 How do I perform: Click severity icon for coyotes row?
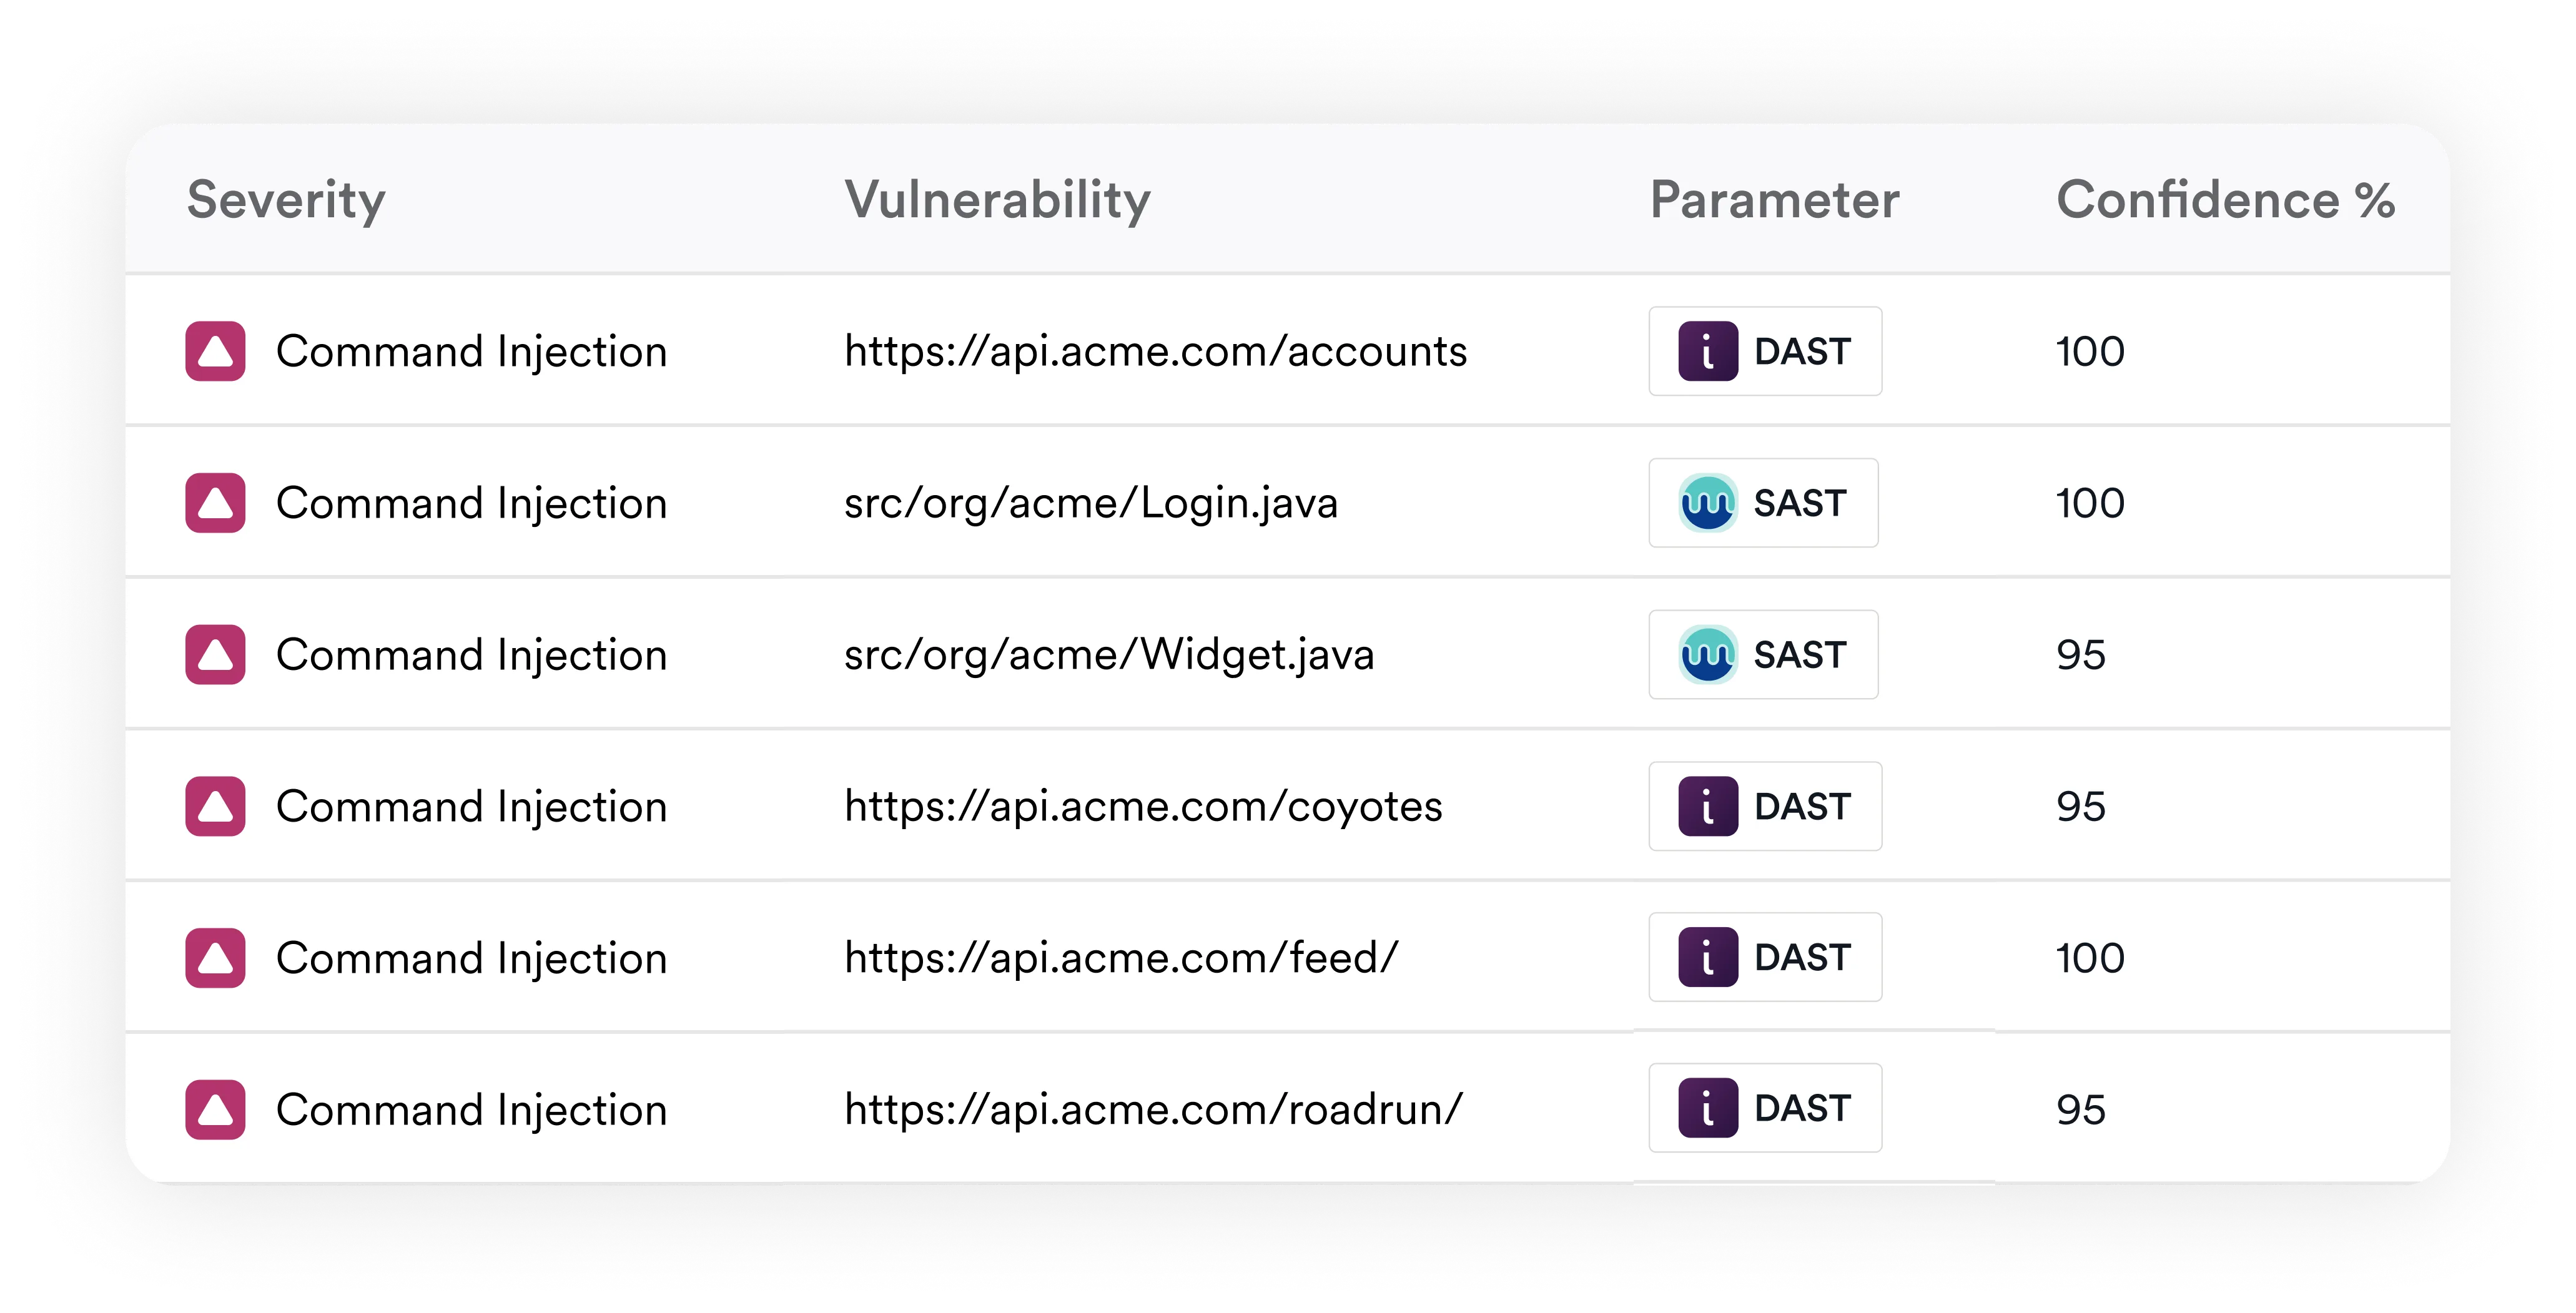(x=215, y=806)
